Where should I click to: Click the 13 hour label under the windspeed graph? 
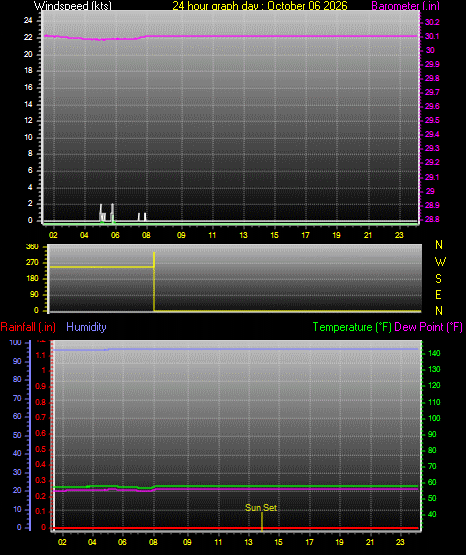(243, 235)
